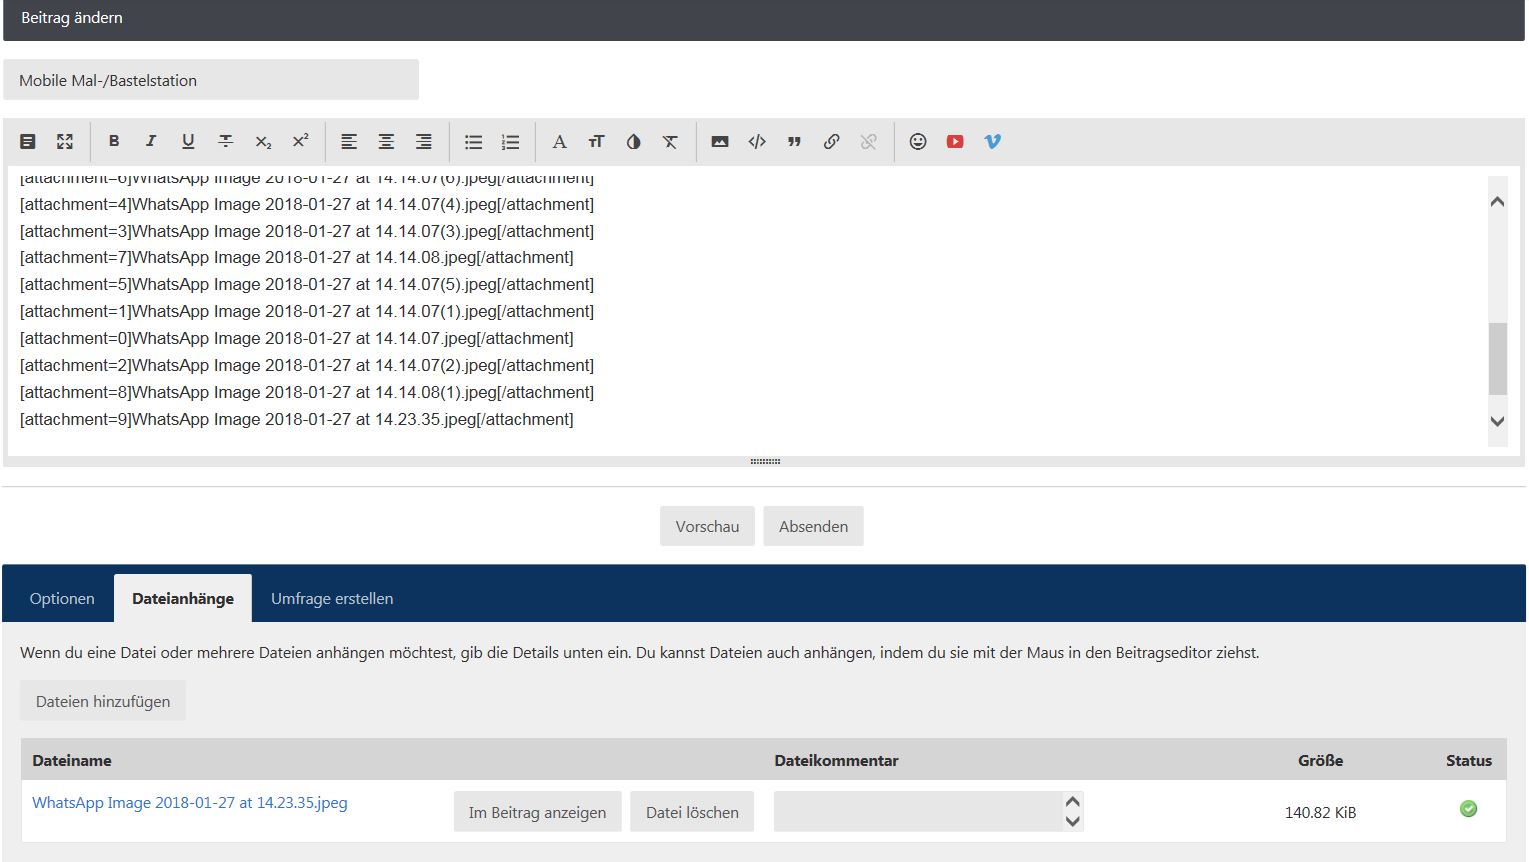1529x862 pixels.
Task: Apply italic text formatting
Action: (151, 142)
